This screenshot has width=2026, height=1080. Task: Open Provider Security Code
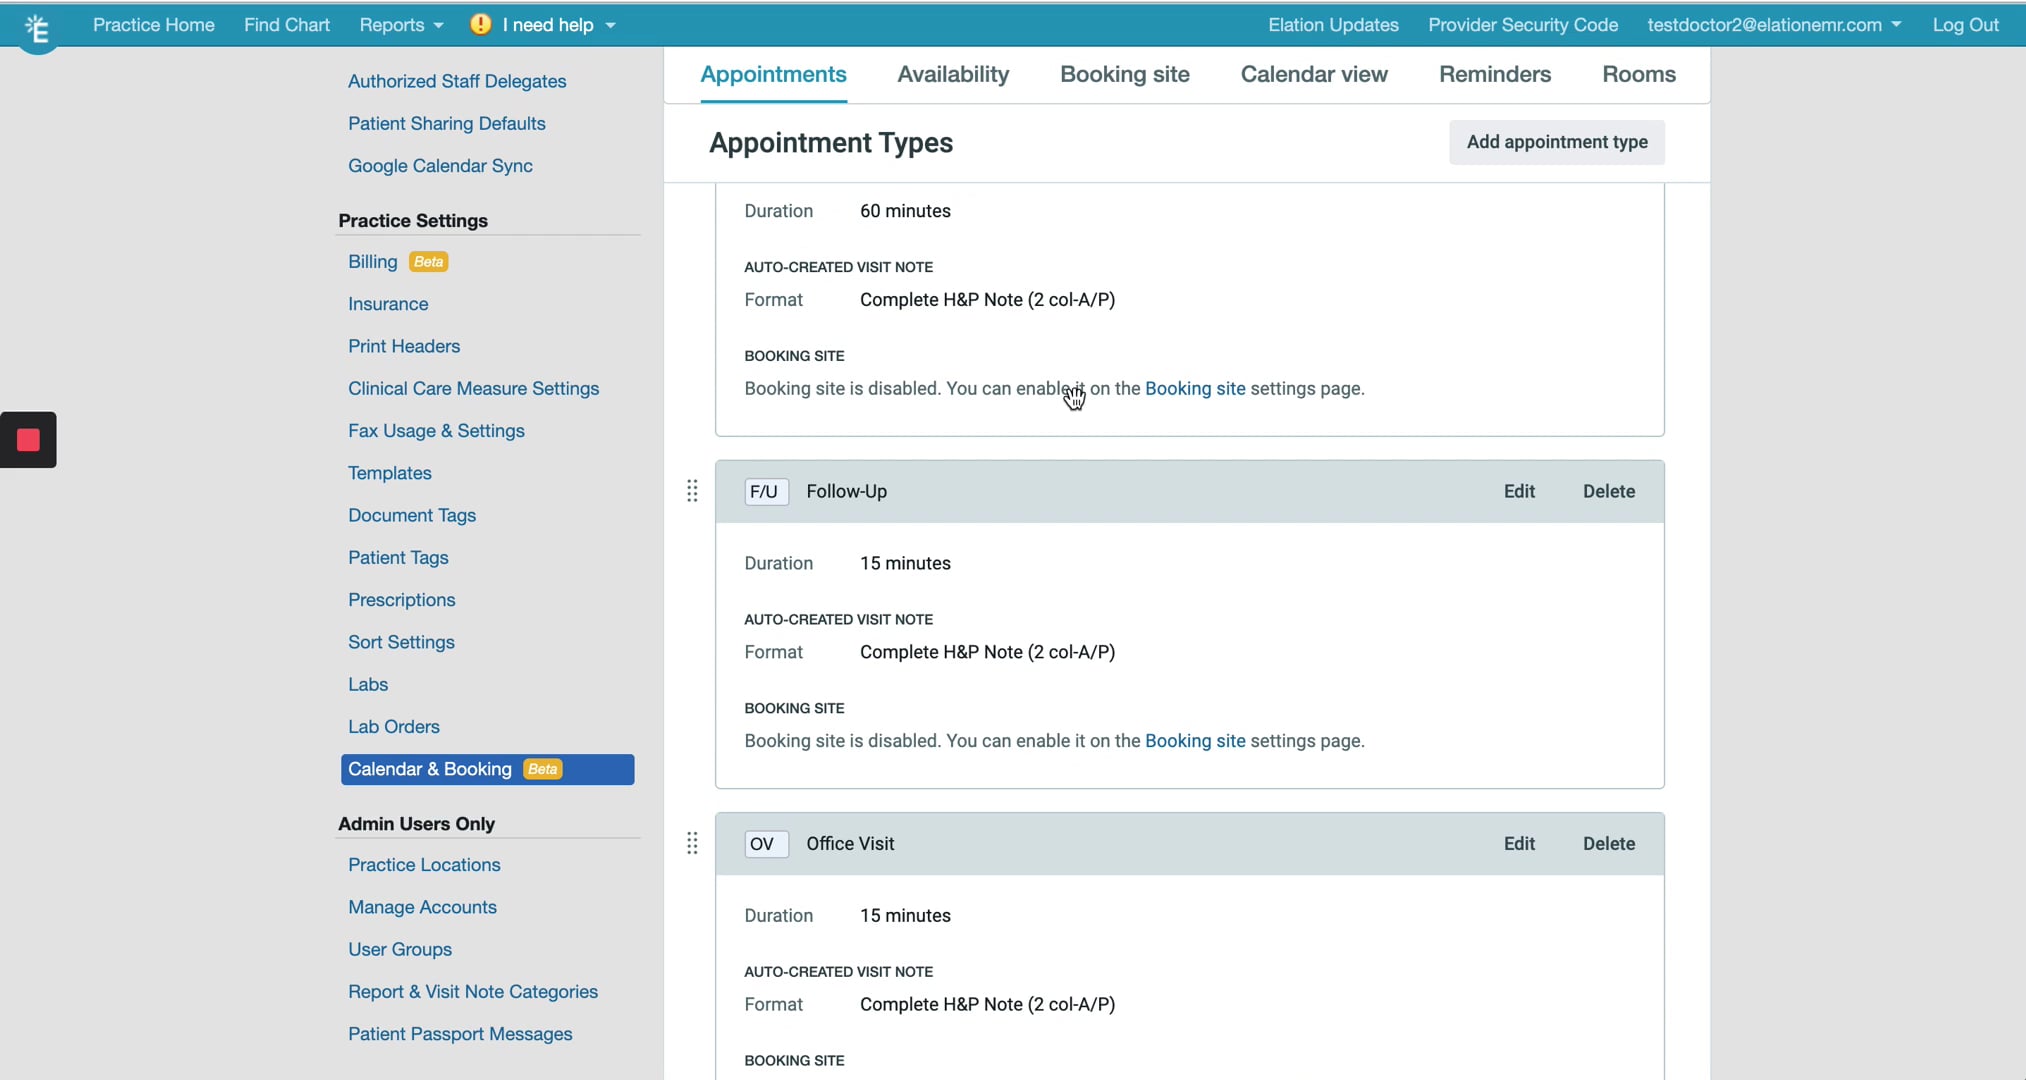(x=1523, y=25)
